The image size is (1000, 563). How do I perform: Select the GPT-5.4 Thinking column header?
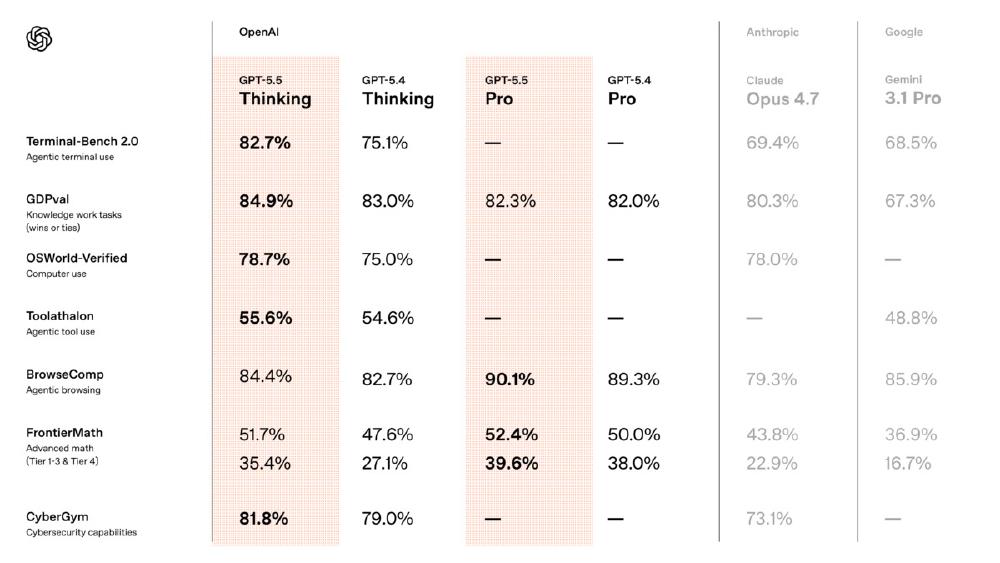397,91
